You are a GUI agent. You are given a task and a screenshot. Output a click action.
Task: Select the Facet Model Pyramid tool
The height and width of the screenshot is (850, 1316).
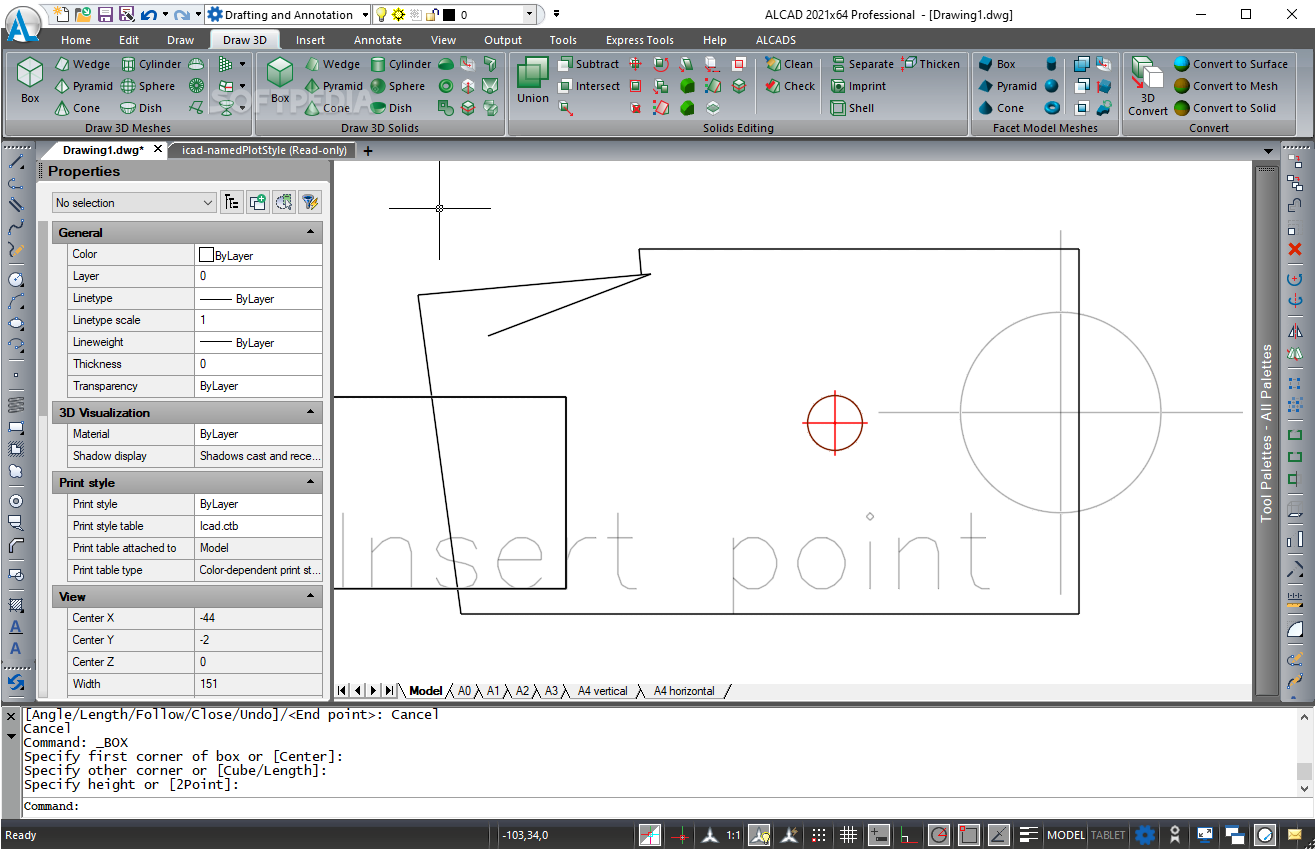[x=1007, y=86]
